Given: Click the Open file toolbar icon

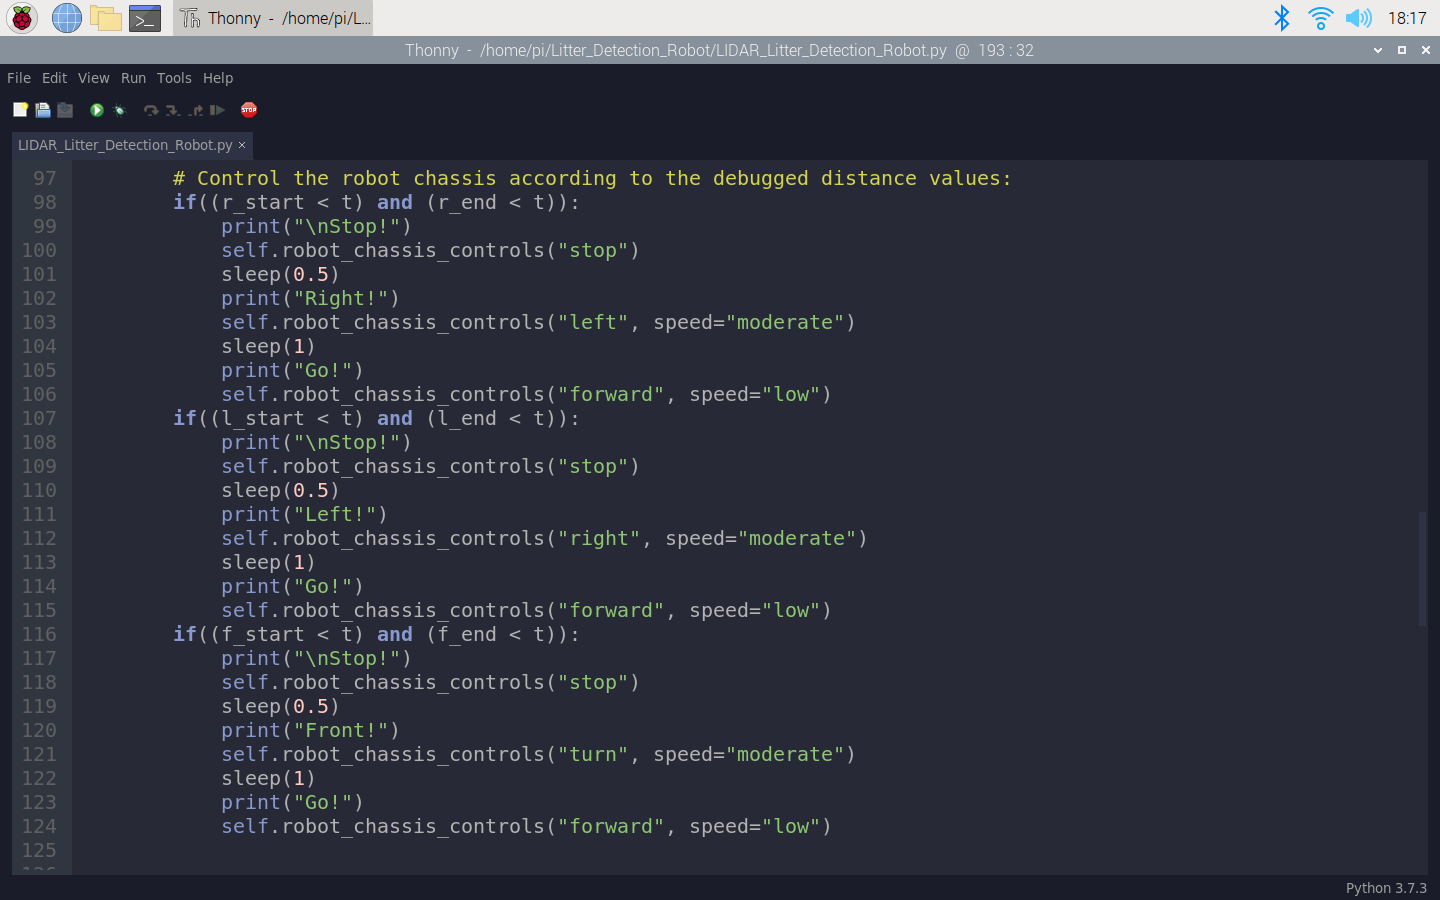Looking at the screenshot, I should [43, 110].
